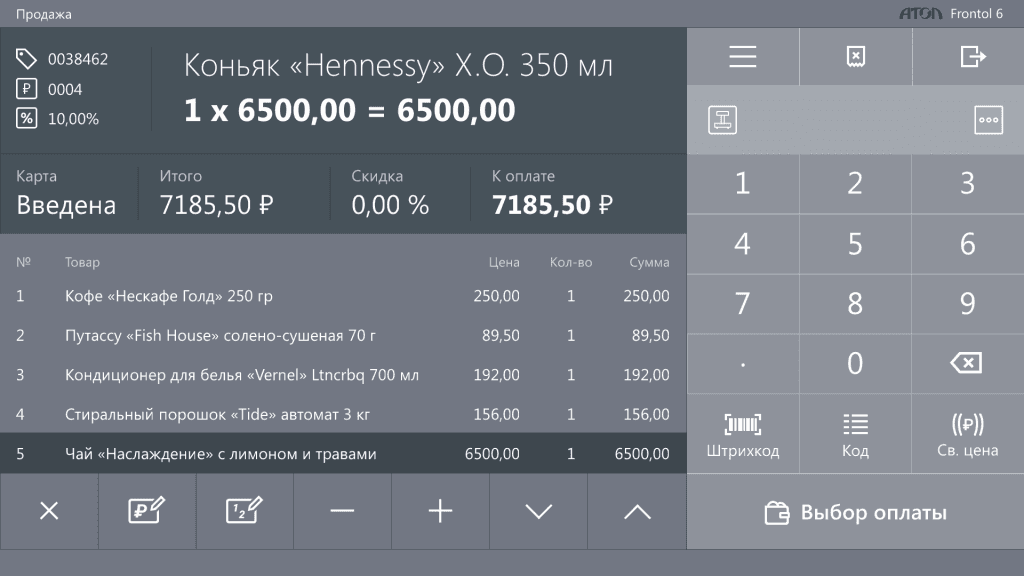Click the Итого total 7185,50 ₽
Screen dimensions: 1024x576
click(216, 193)
